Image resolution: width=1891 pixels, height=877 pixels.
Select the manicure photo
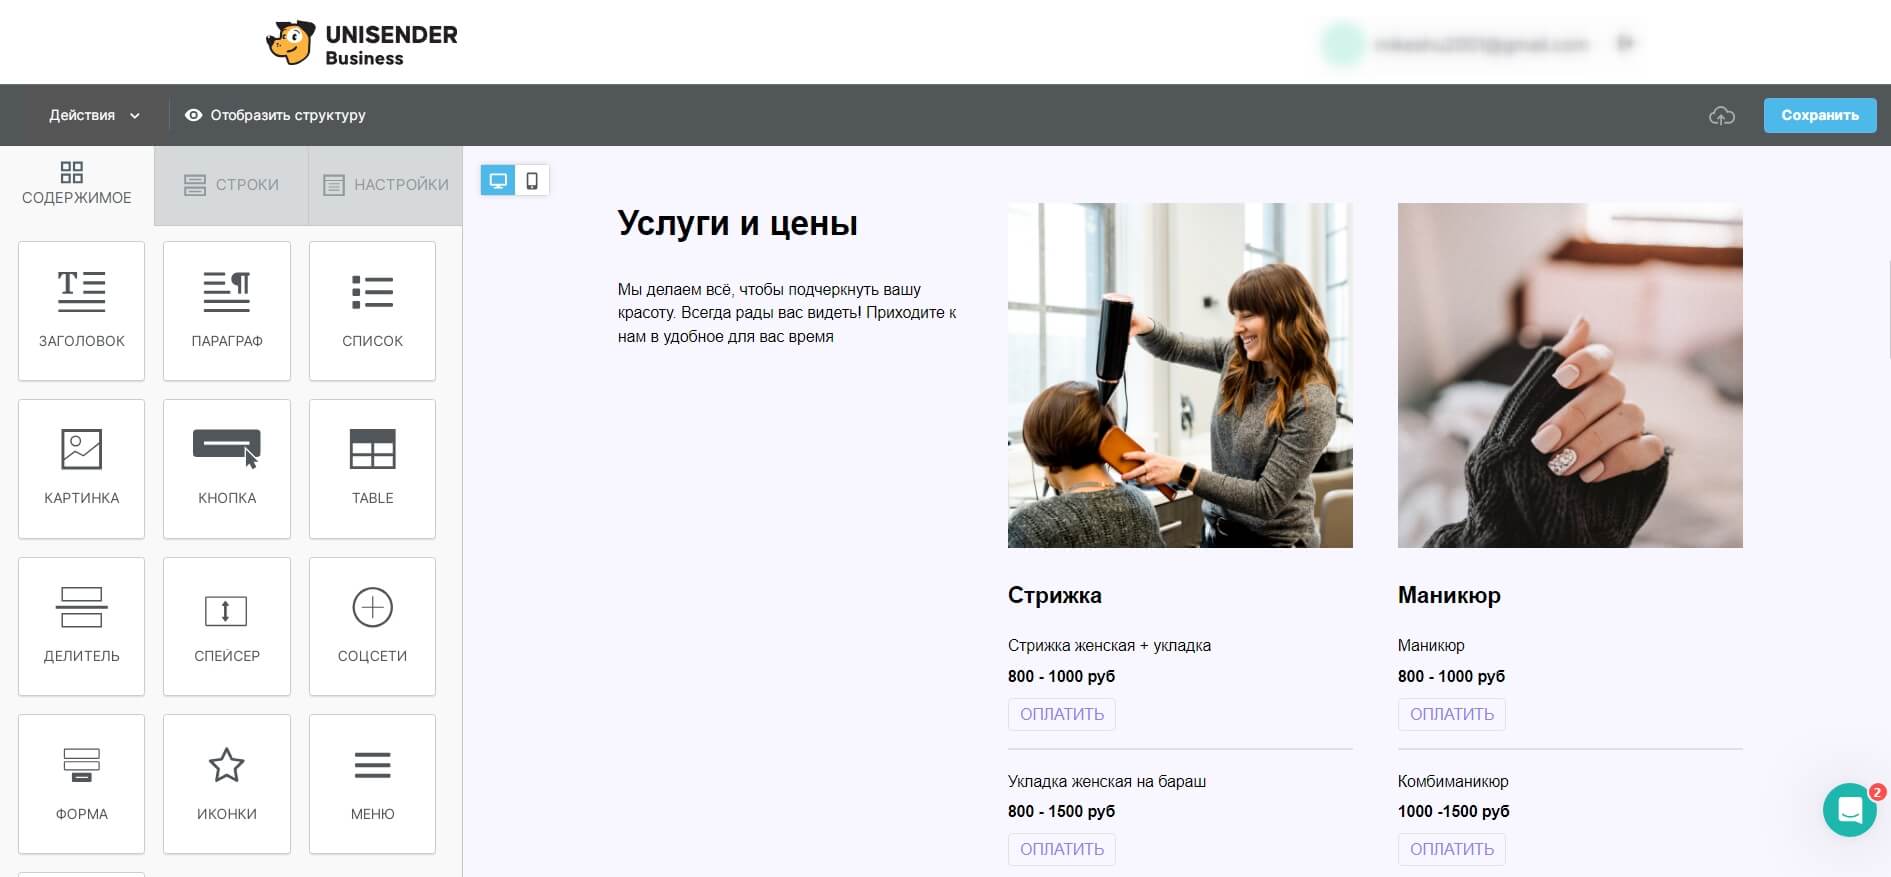(x=1570, y=375)
